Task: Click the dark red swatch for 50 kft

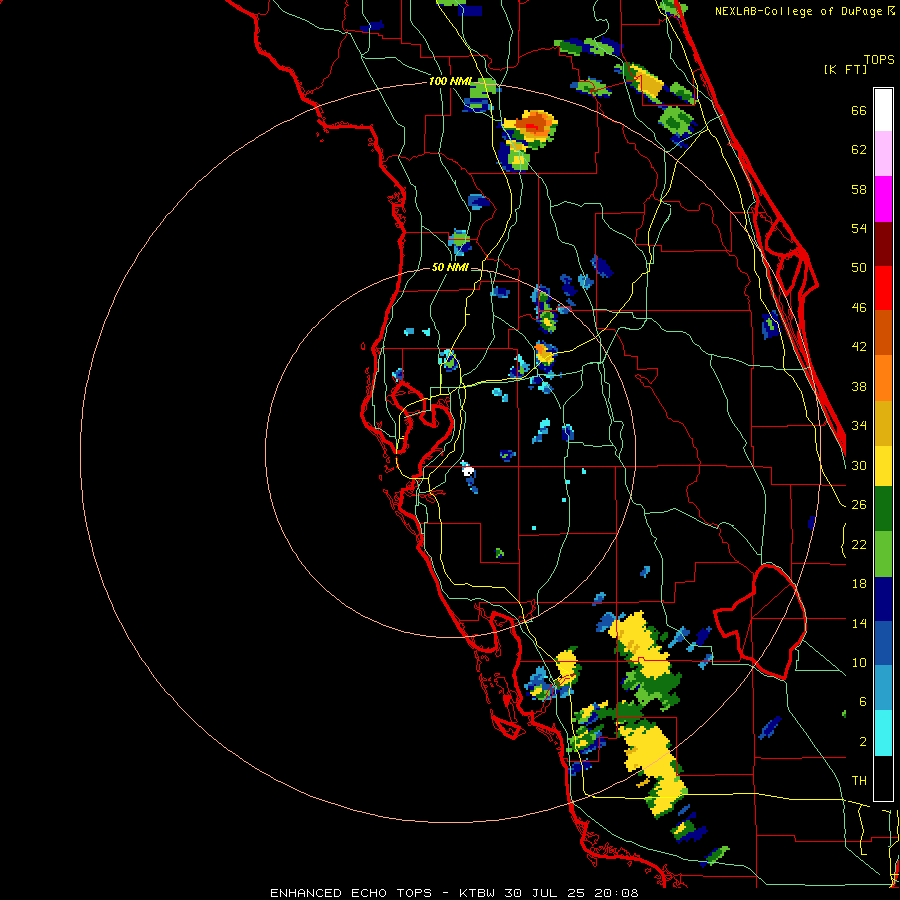Action: (x=883, y=244)
